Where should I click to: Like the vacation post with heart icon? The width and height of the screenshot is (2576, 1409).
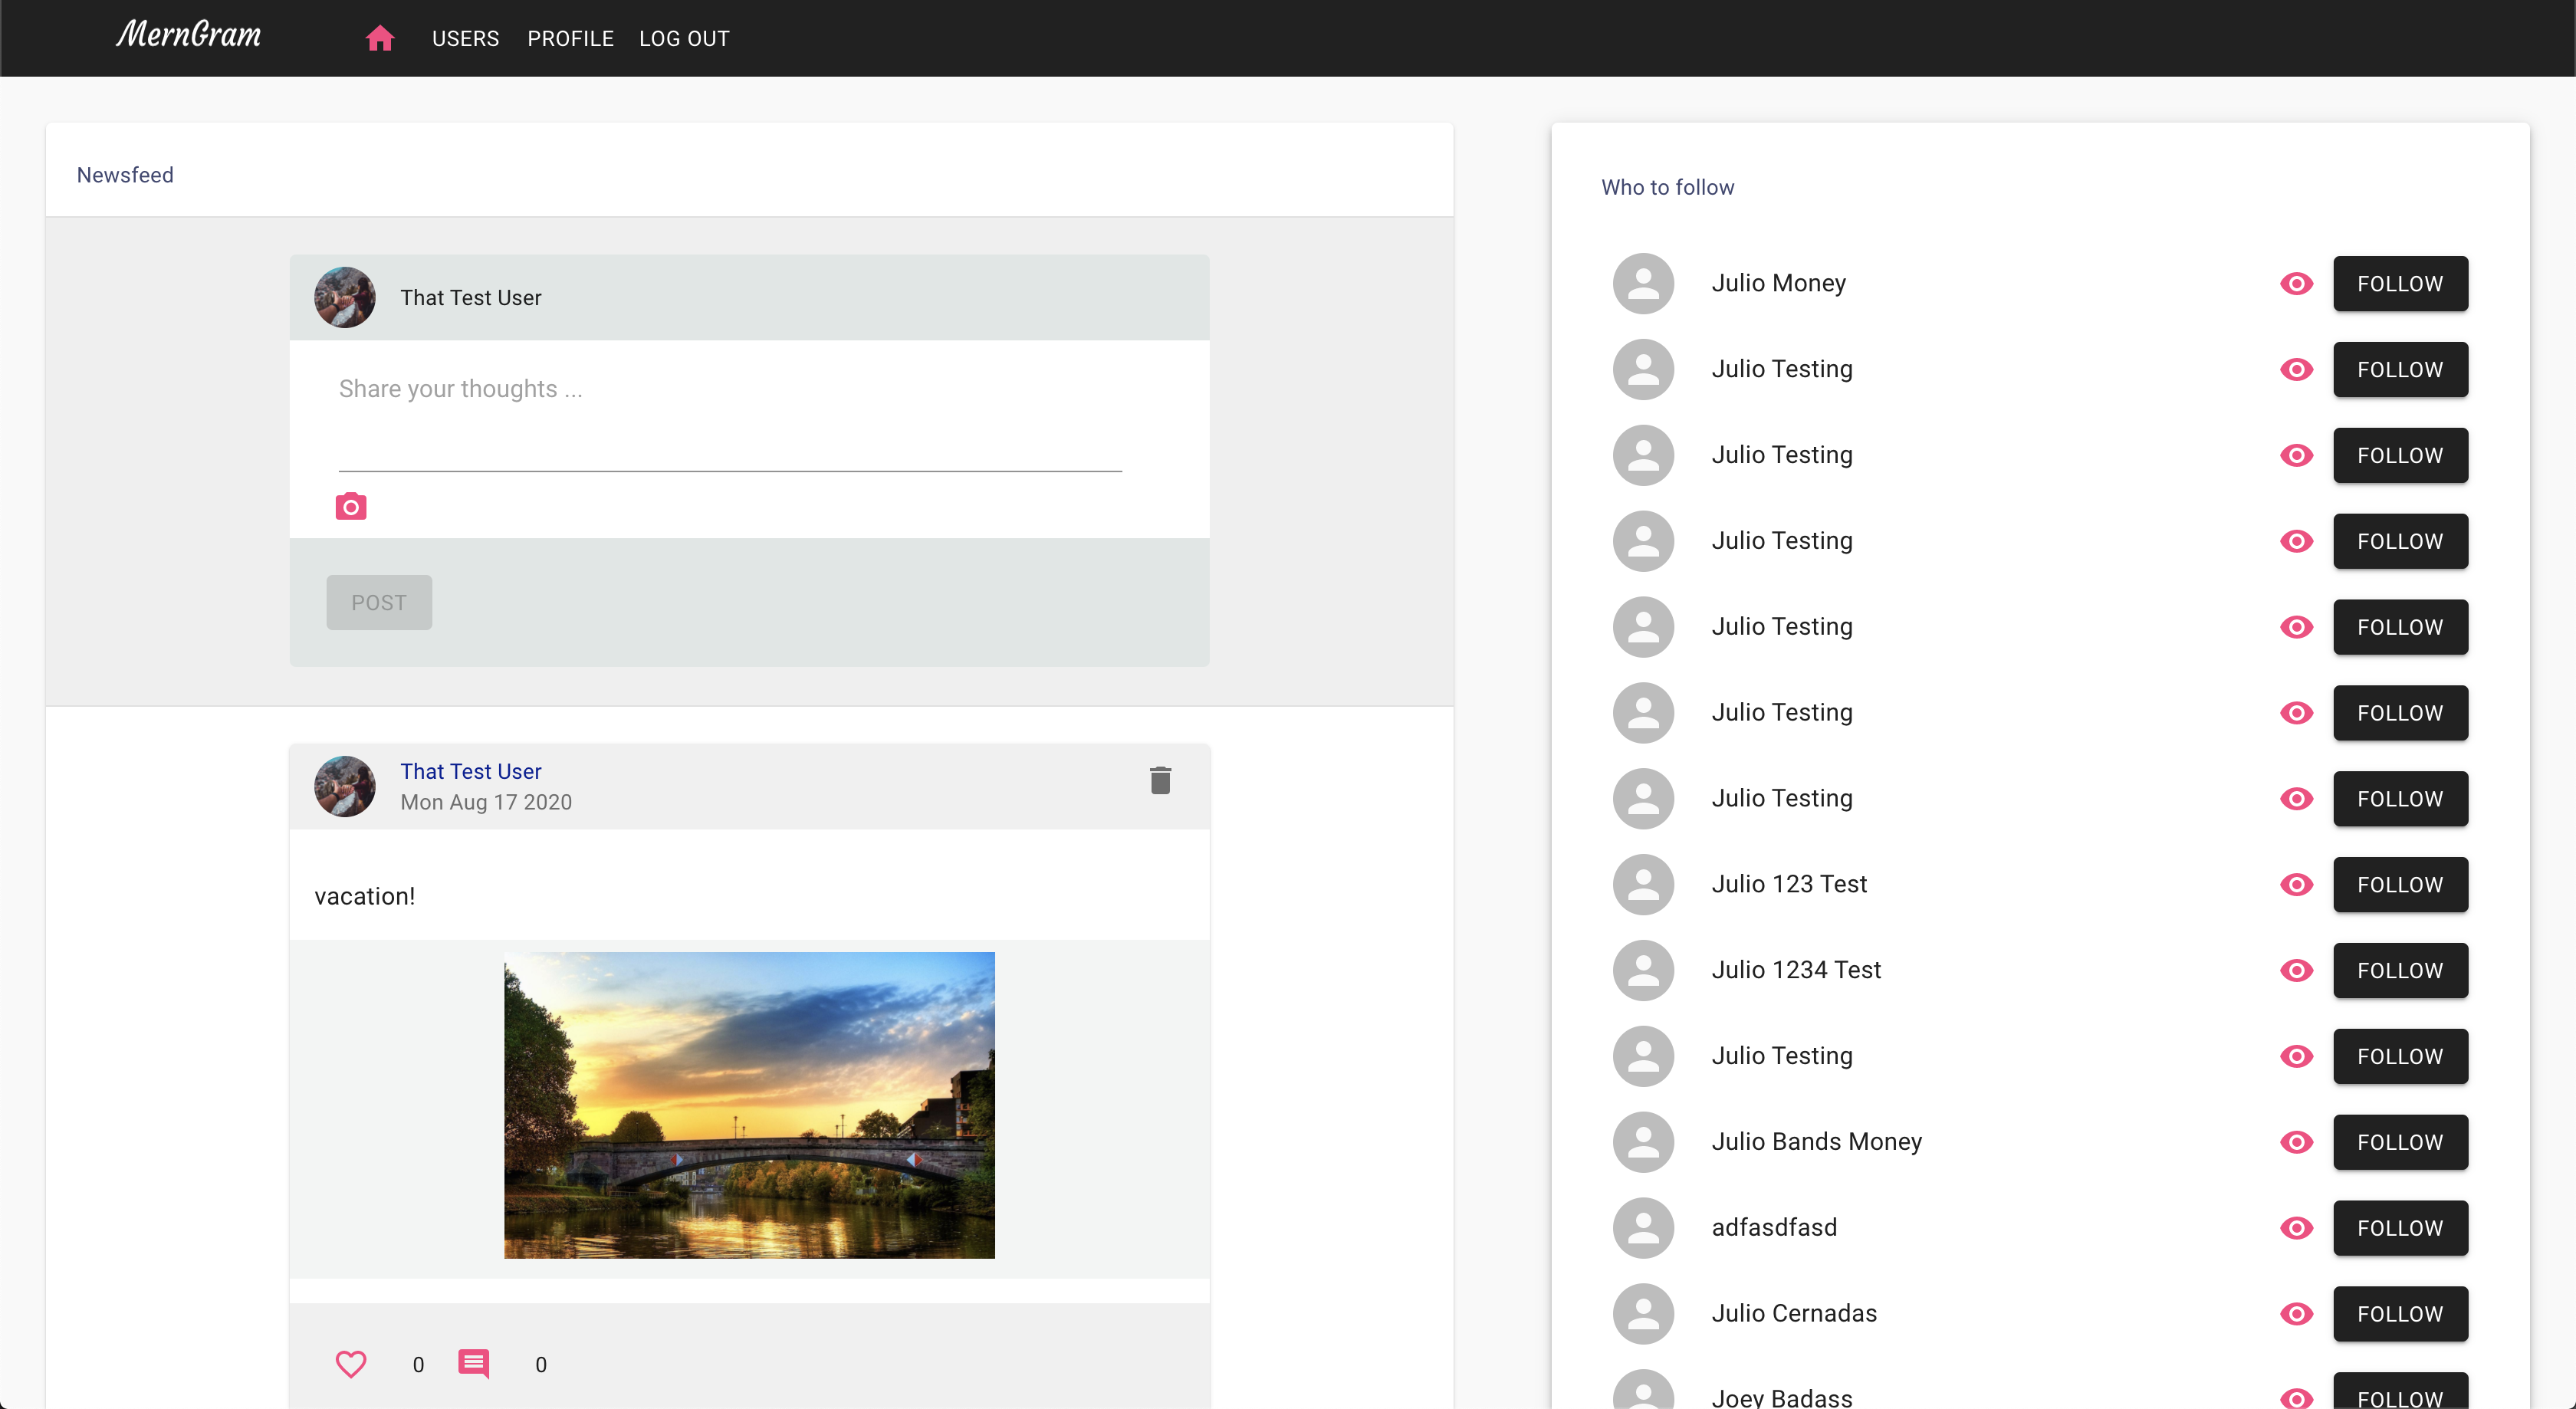[x=350, y=1364]
